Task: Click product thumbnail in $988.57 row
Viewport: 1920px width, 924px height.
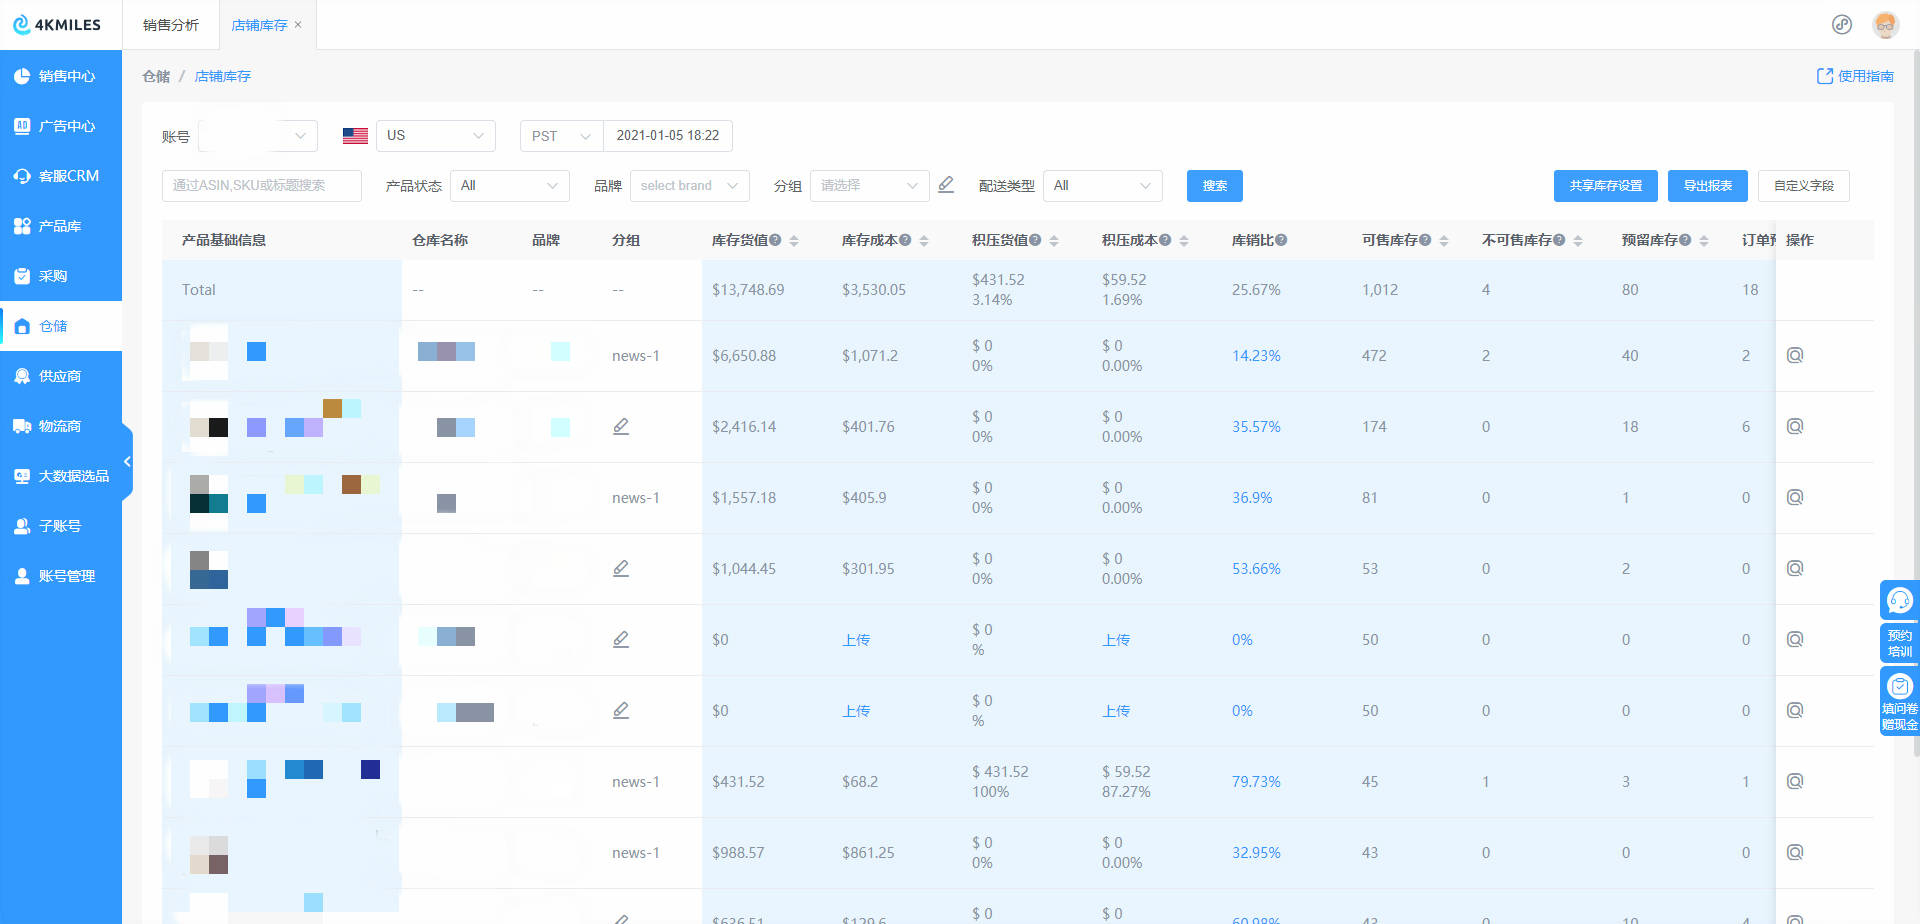Action: tap(209, 854)
